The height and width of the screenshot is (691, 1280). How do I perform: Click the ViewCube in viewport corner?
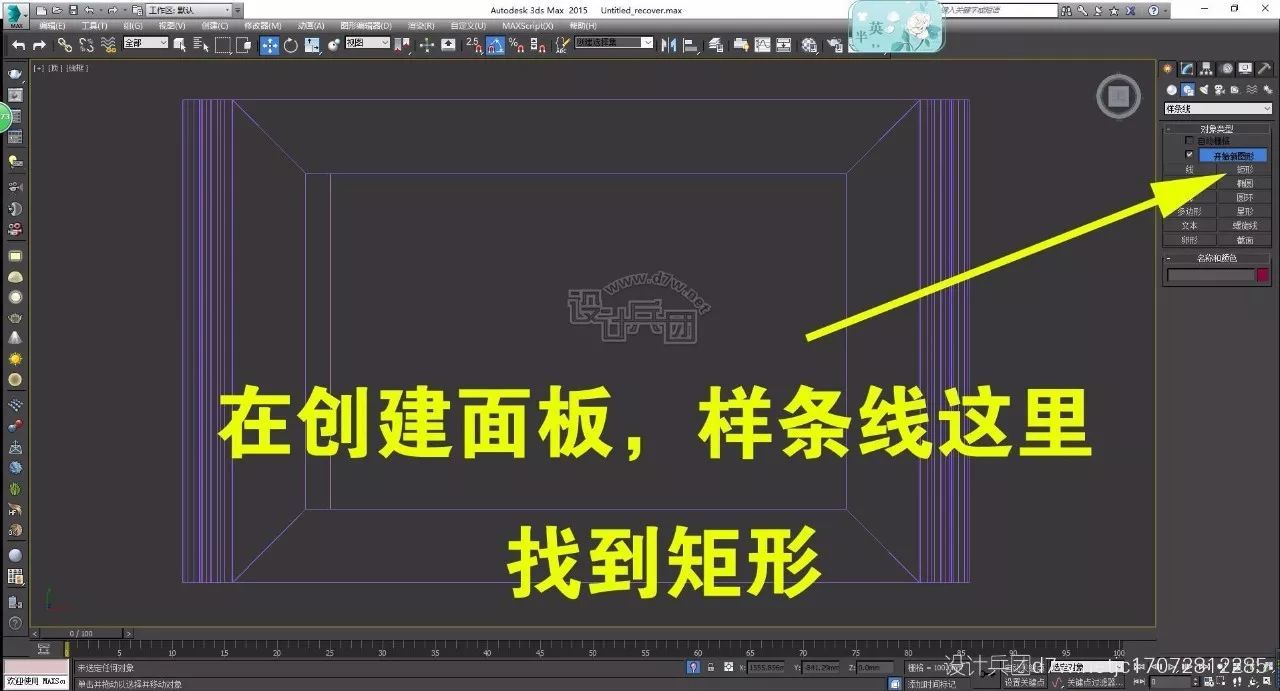(1118, 97)
